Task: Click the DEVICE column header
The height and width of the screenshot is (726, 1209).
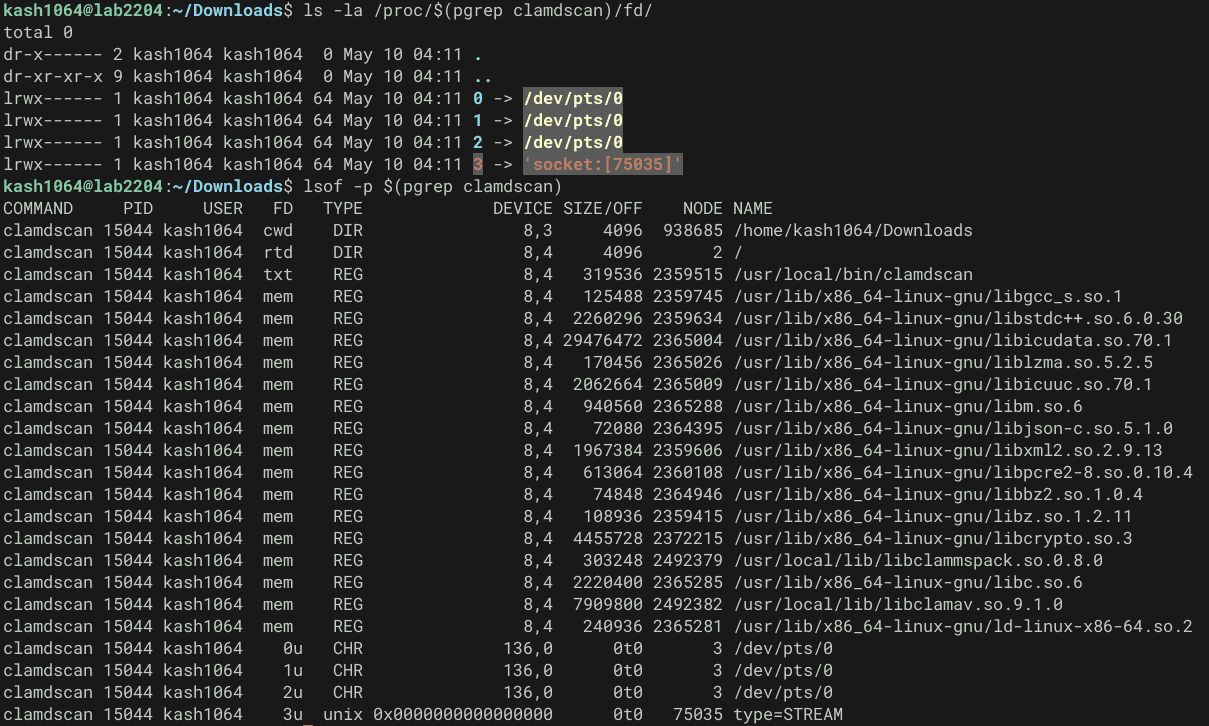Action: pos(523,208)
